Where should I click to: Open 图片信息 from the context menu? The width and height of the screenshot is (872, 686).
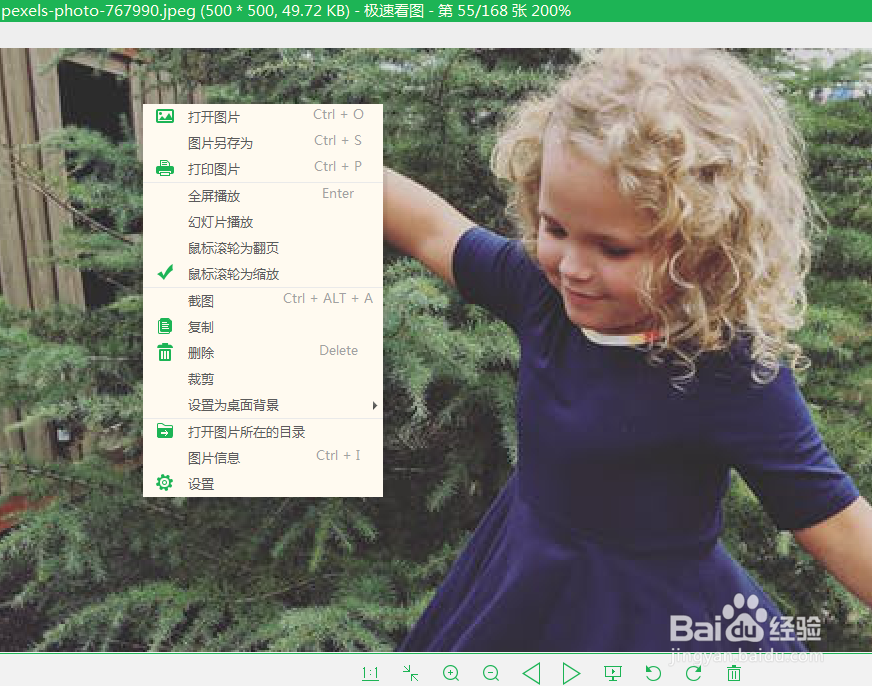[262, 458]
